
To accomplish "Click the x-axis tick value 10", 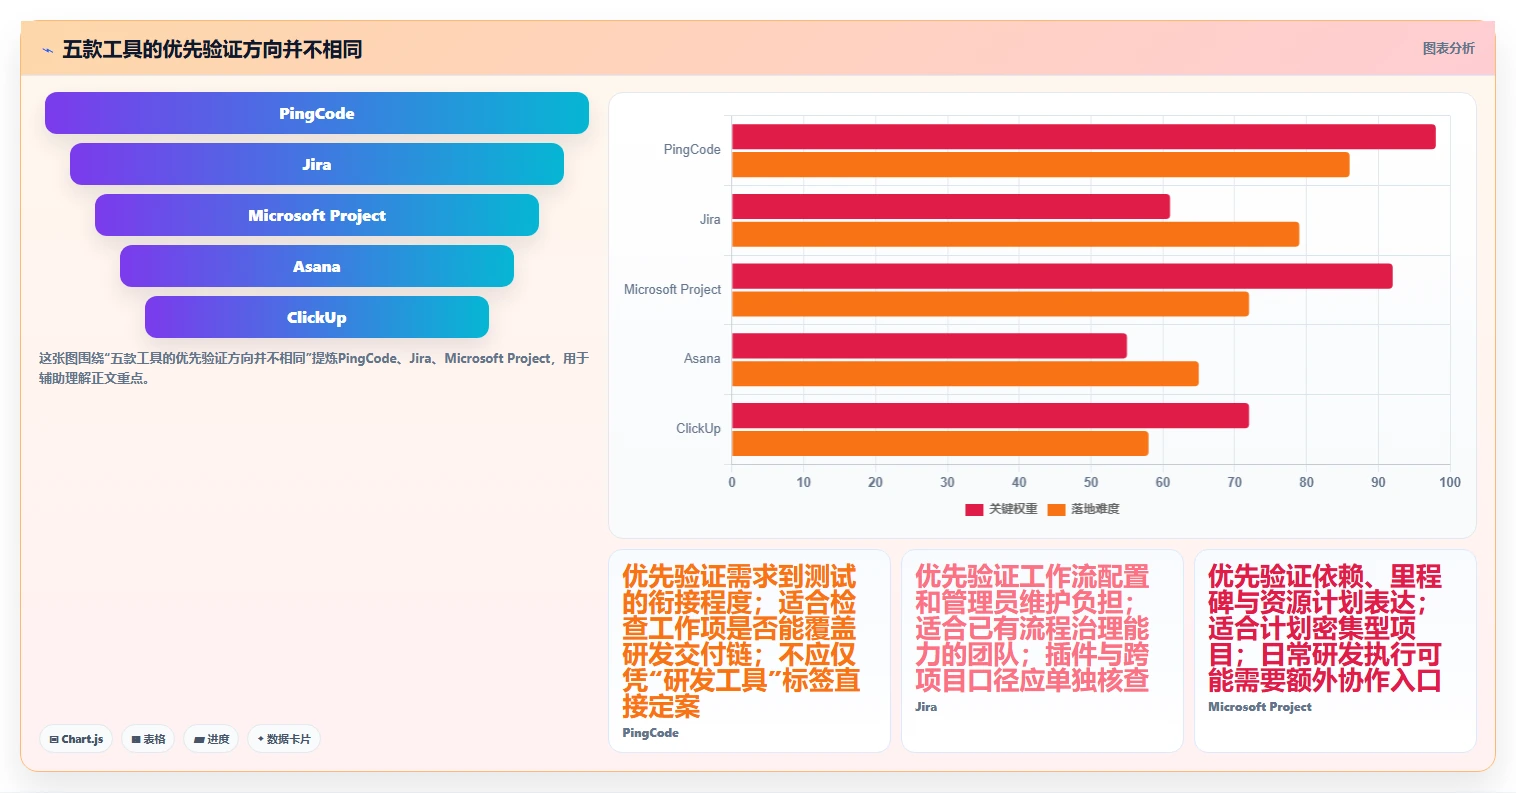I will point(804,482).
